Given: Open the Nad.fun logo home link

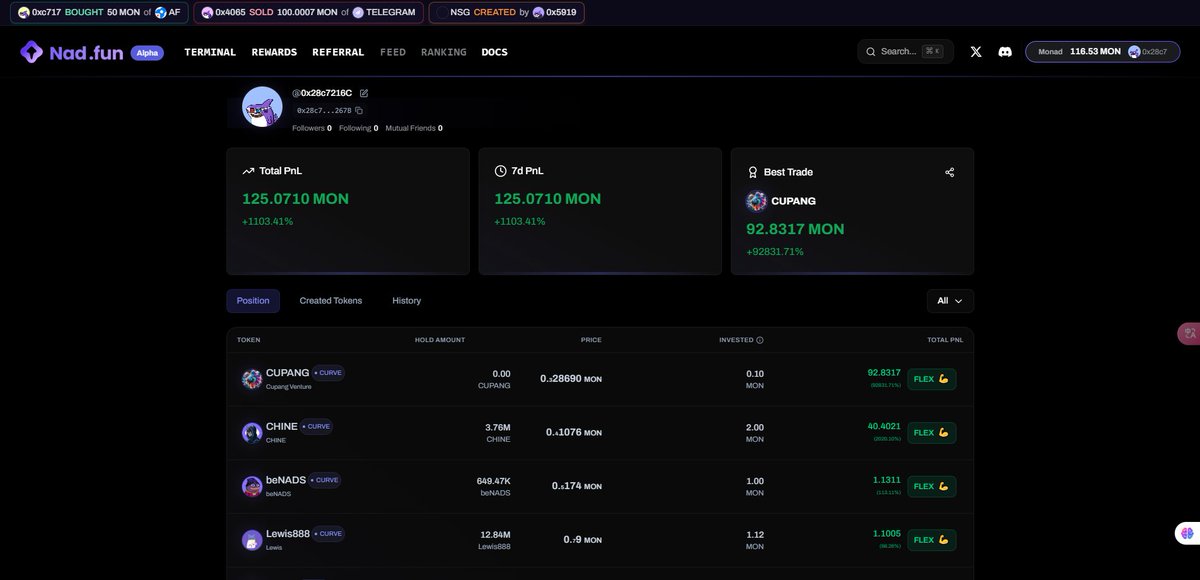Looking at the screenshot, I should tap(71, 52).
